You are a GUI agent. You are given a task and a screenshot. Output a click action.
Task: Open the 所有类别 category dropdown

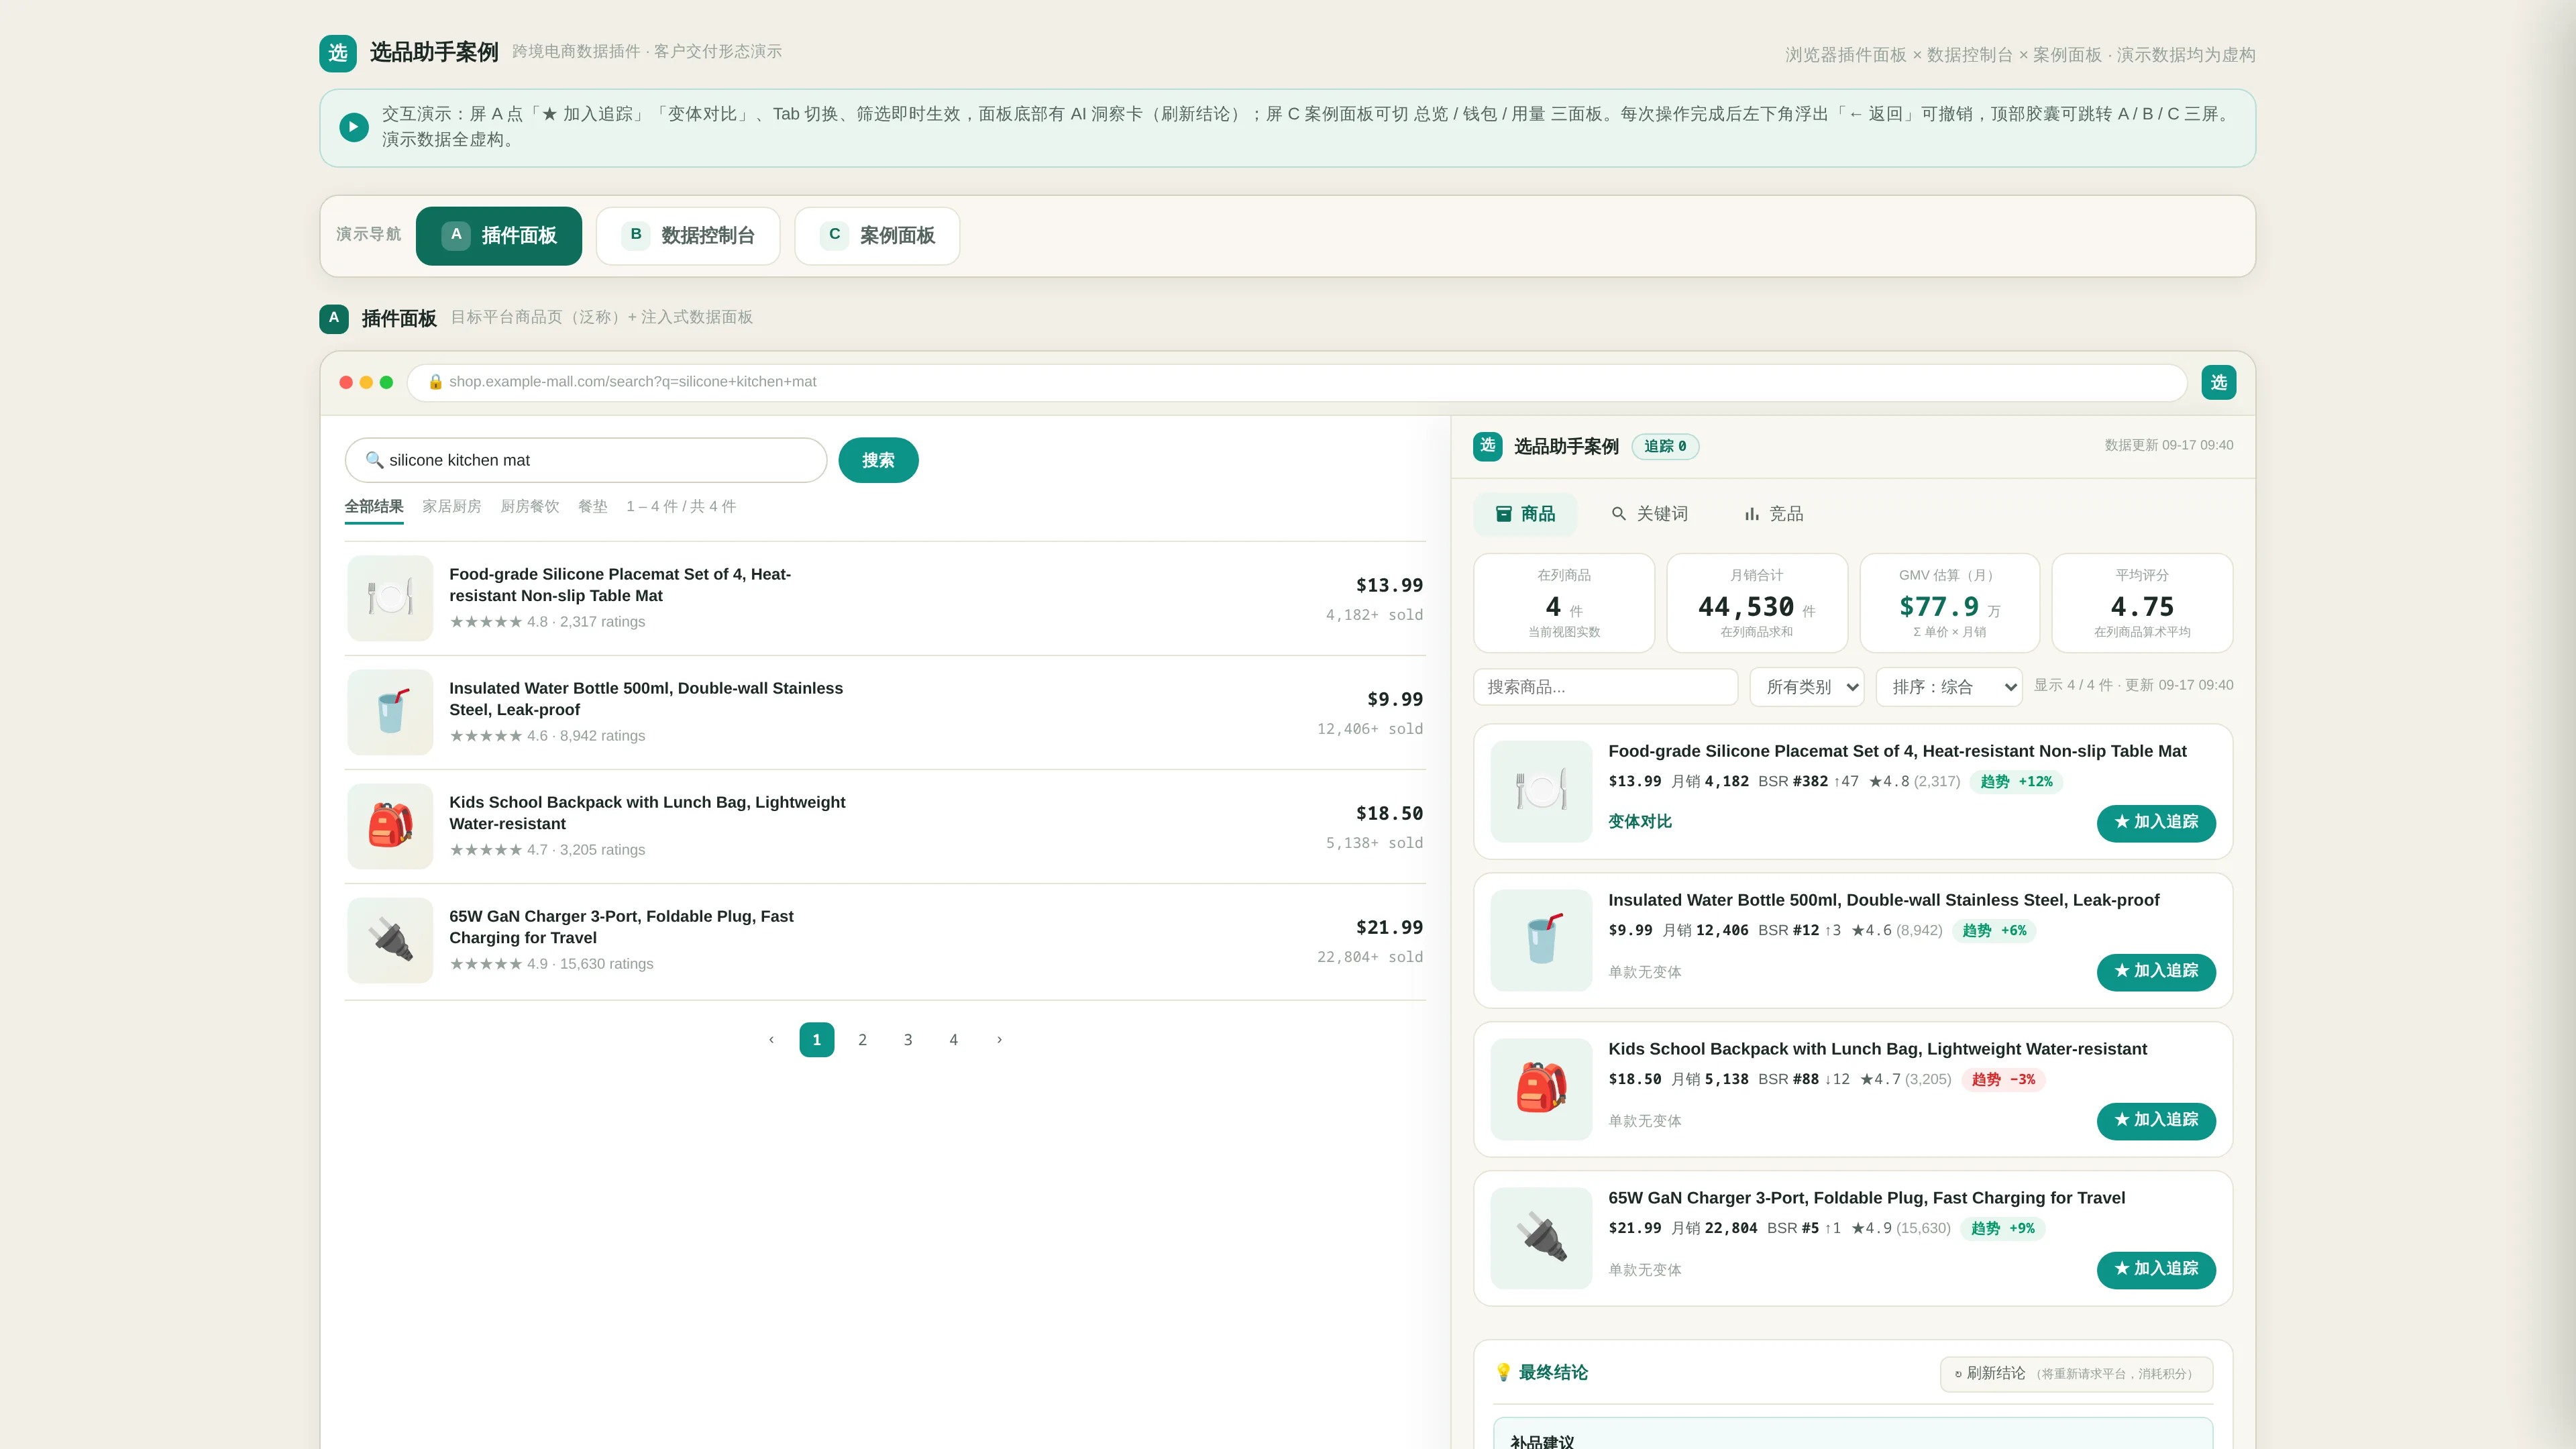[x=1807, y=687]
